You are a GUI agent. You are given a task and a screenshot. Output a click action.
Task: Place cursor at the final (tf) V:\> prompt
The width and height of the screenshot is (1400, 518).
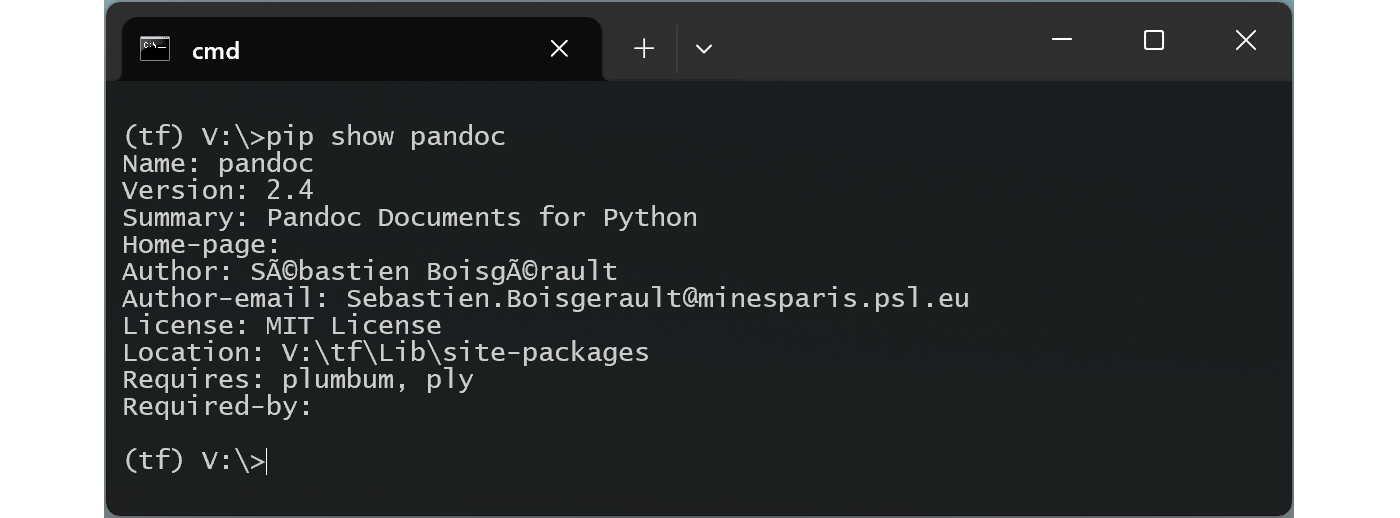tap(267, 460)
